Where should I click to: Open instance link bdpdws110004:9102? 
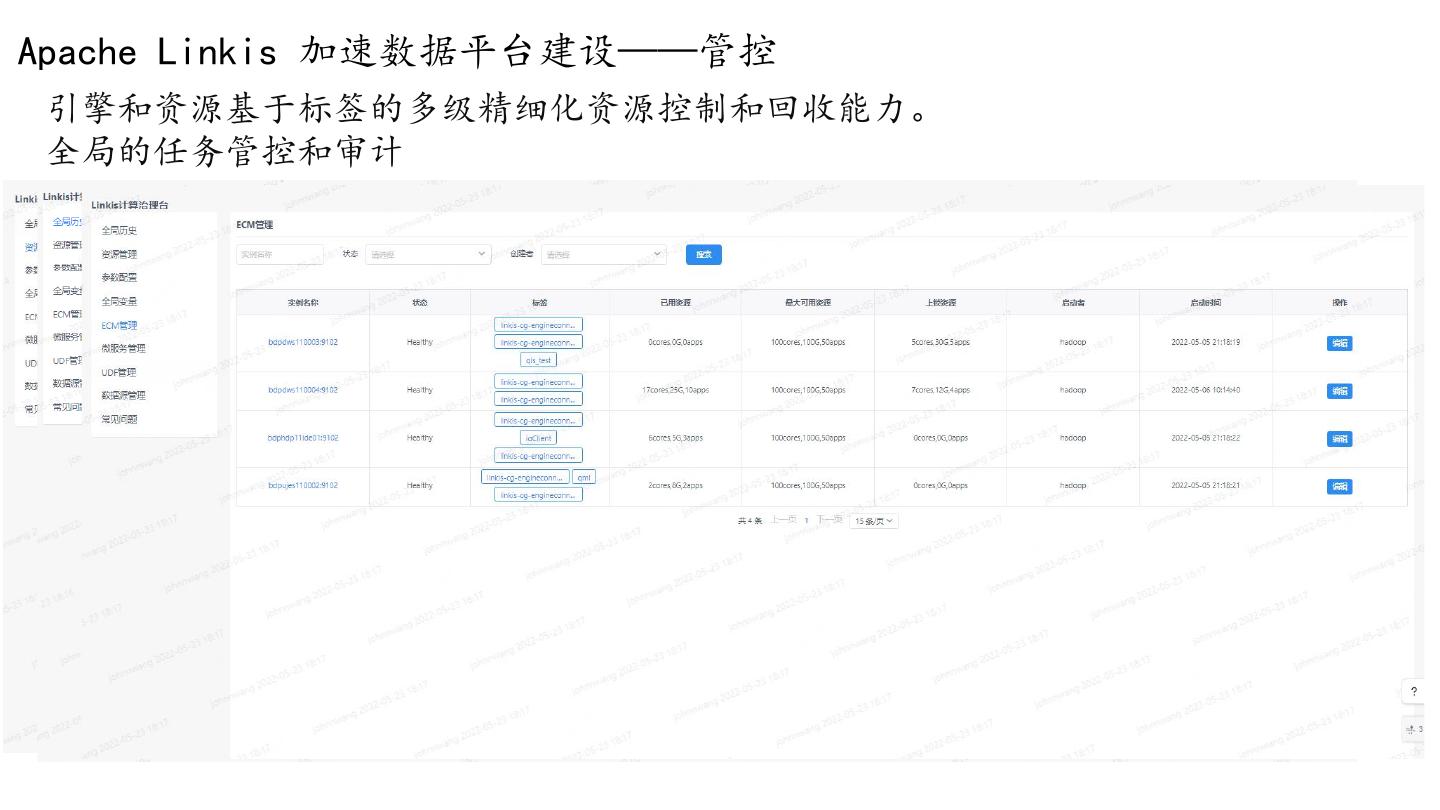(303, 390)
